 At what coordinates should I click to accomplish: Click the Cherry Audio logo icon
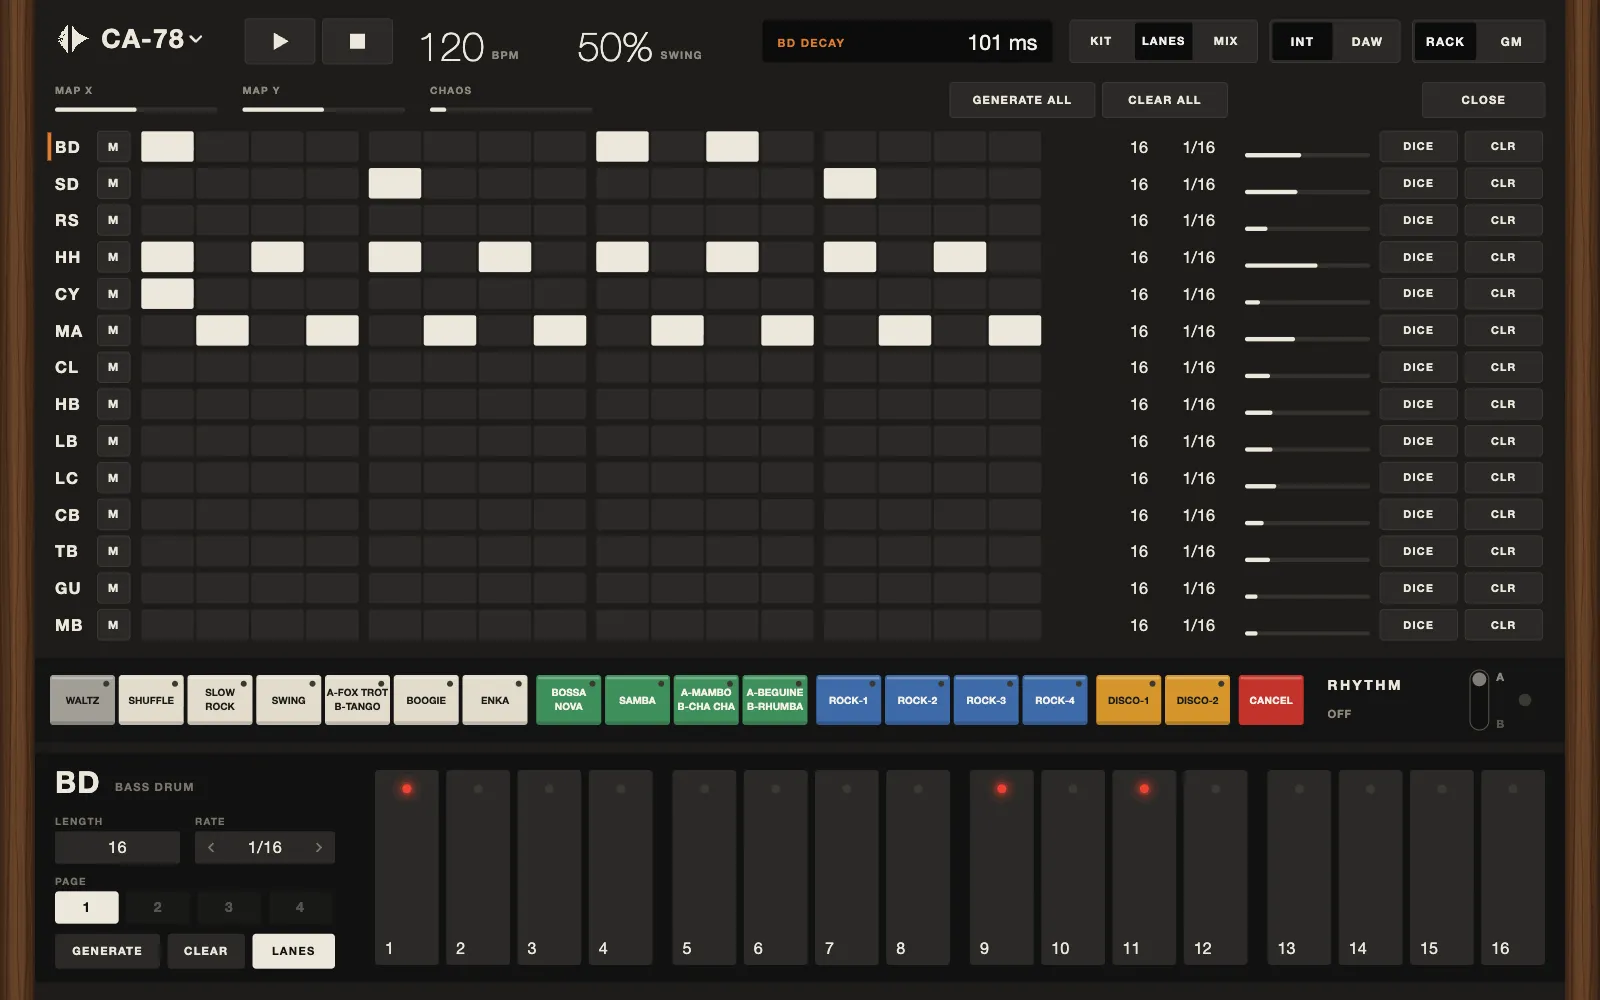point(72,39)
